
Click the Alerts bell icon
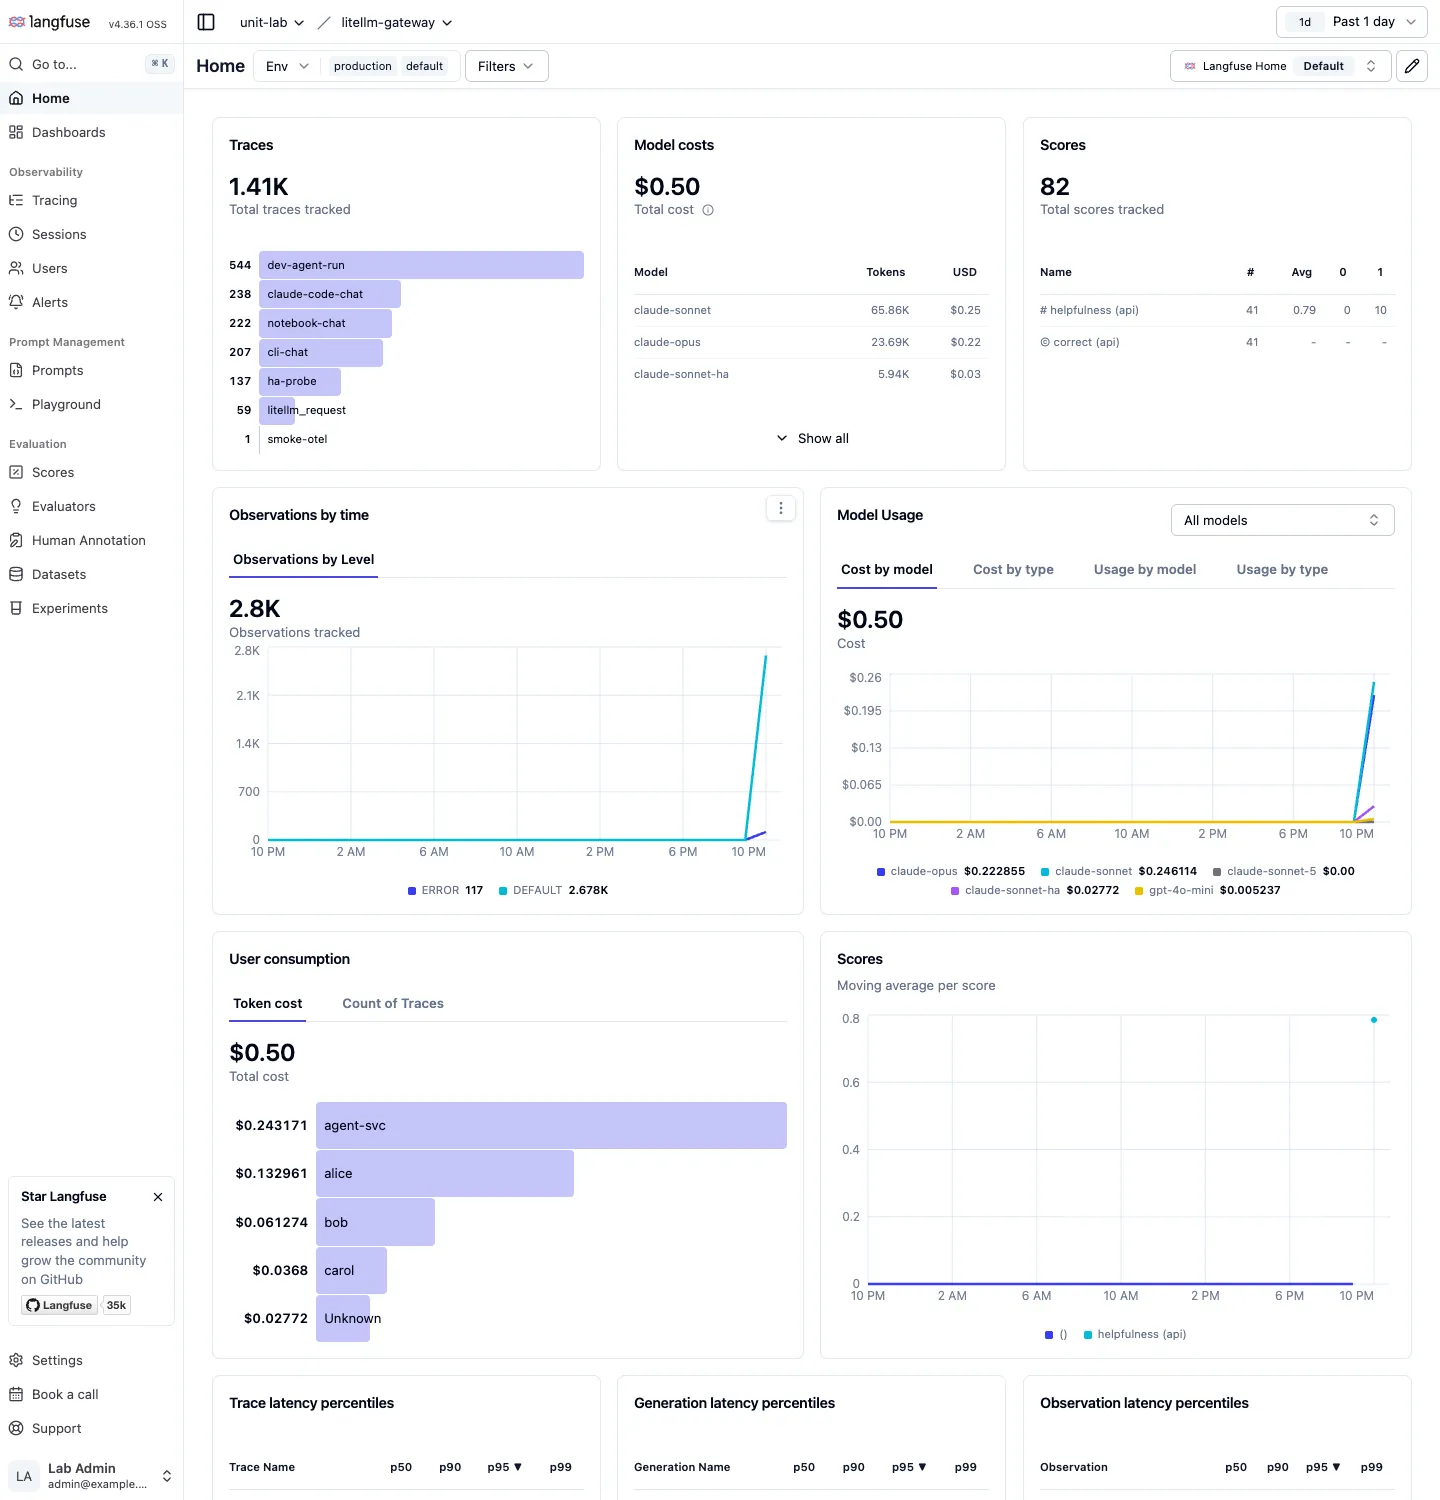point(16,302)
